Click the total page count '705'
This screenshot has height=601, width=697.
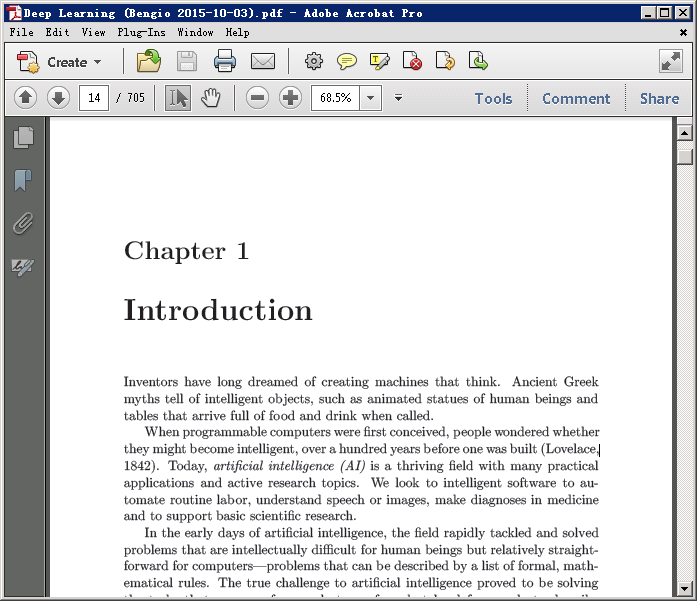point(136,98)
